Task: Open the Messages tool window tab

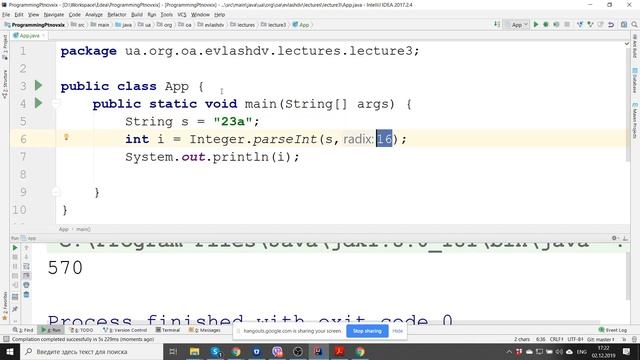Action: (205, 330)
